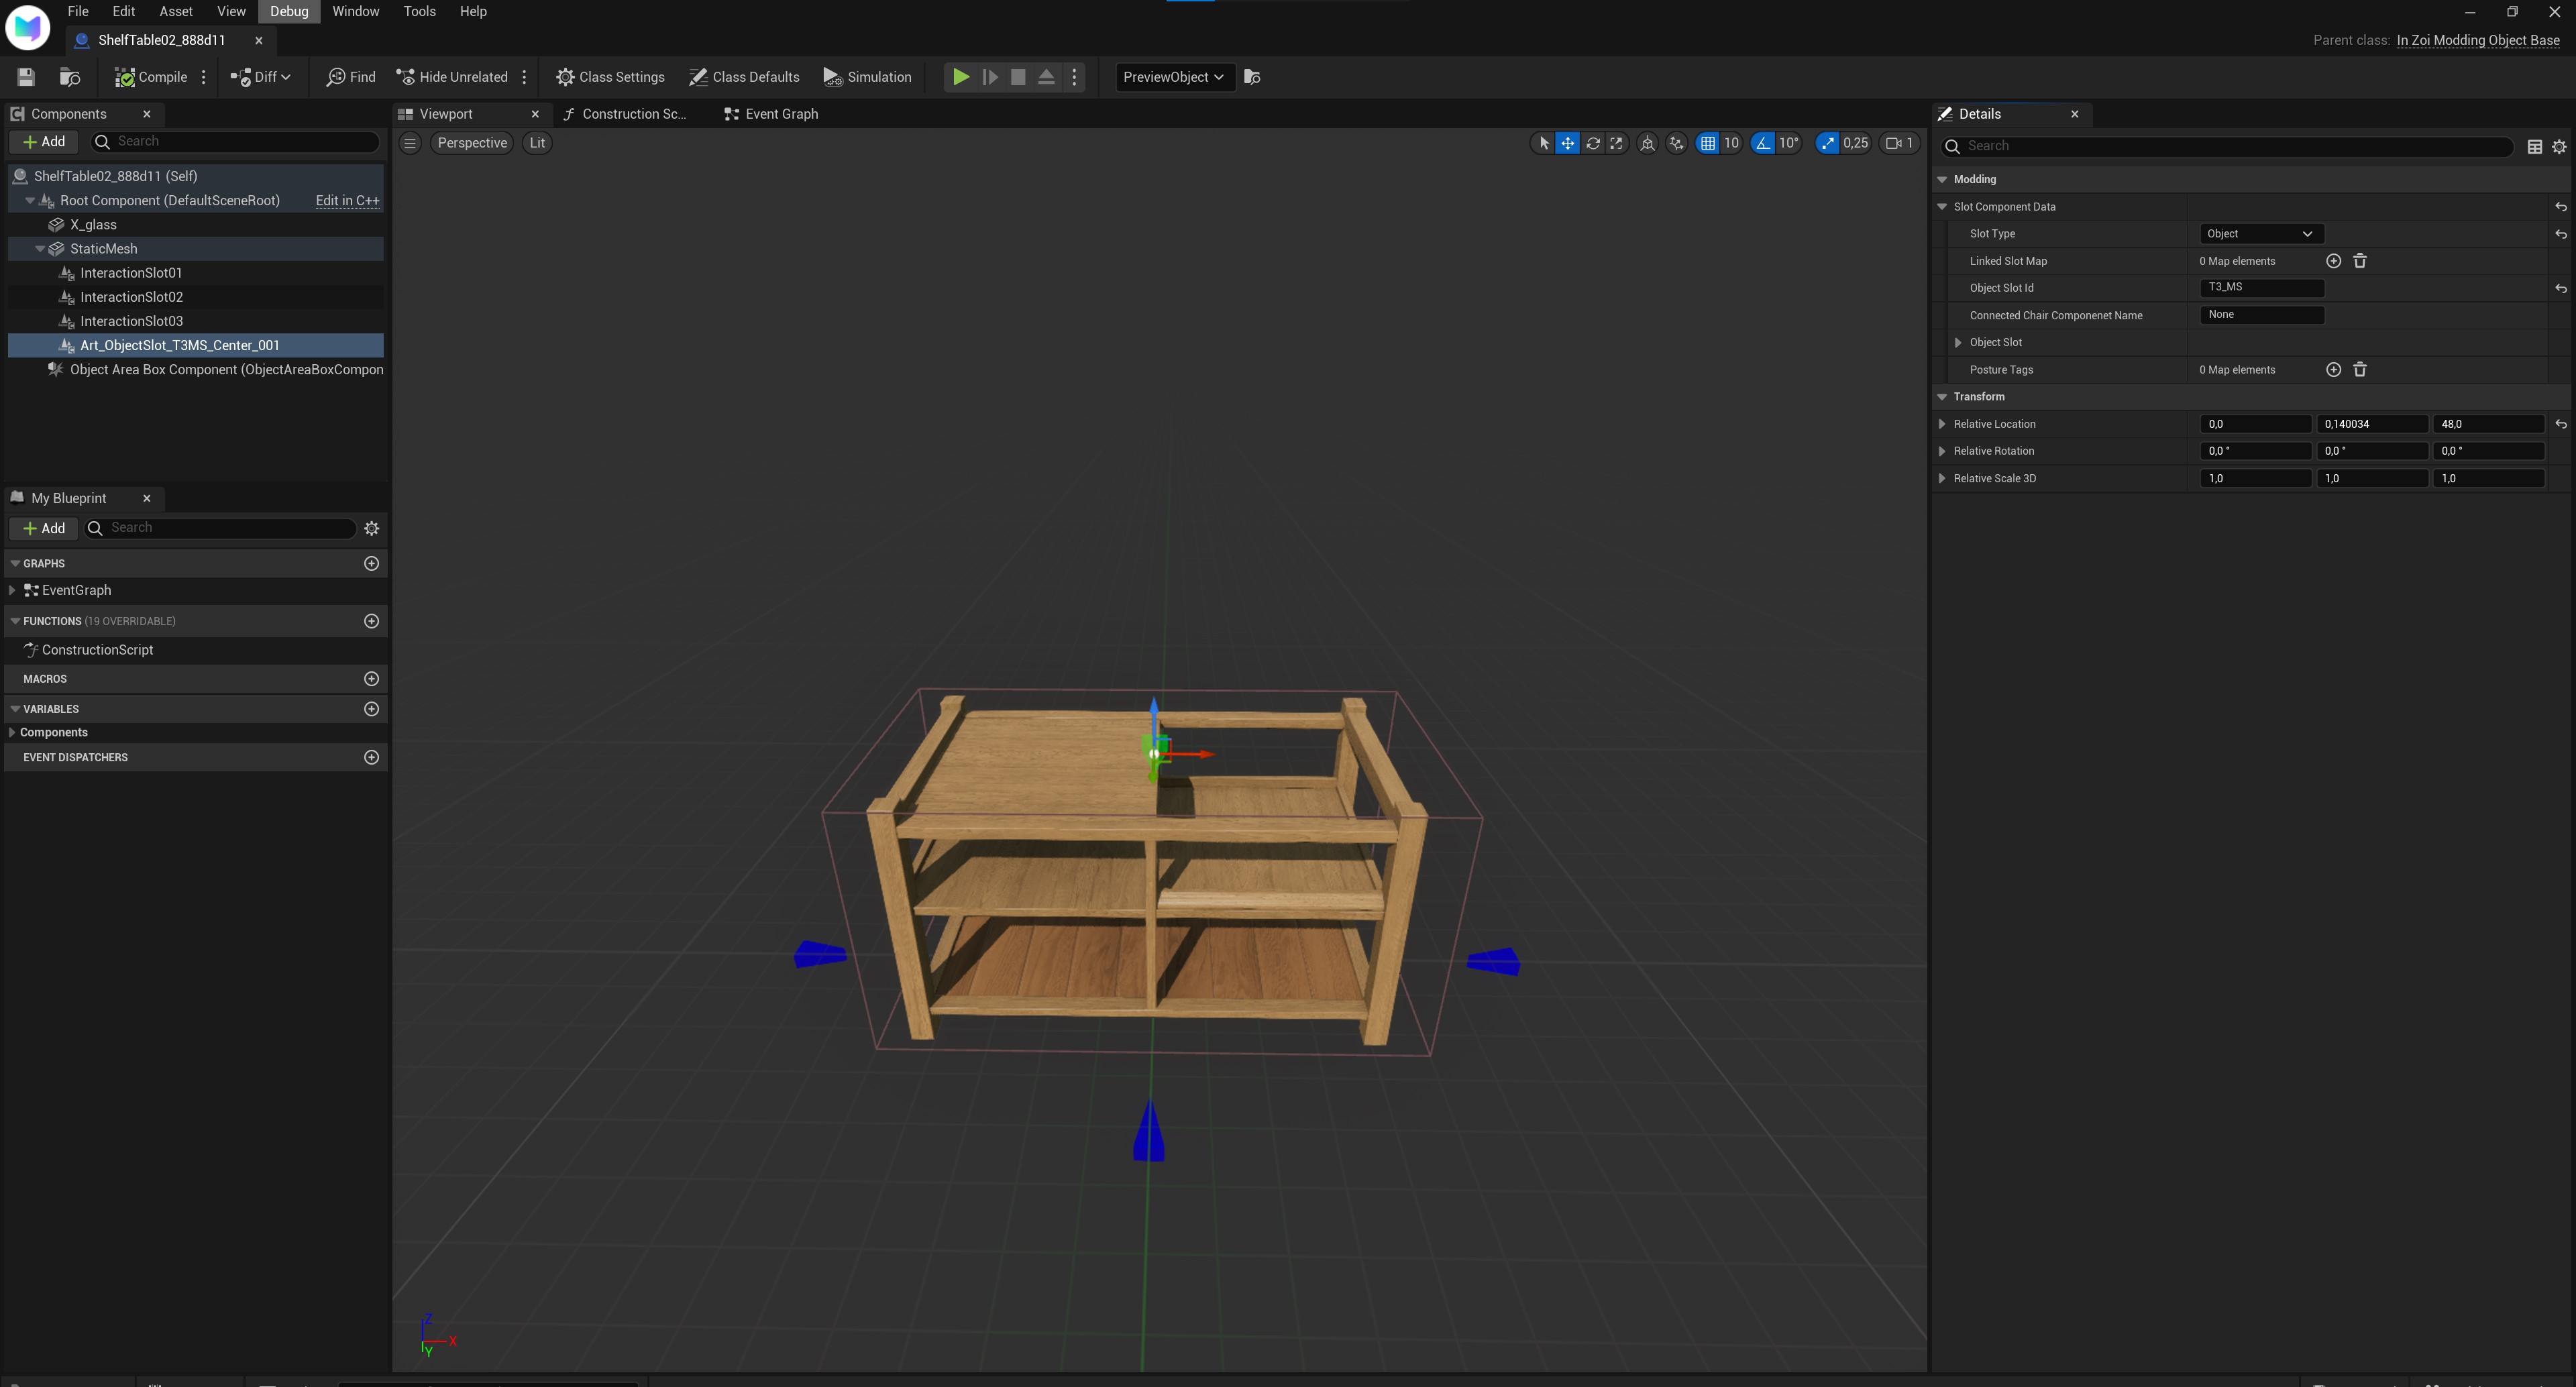Follow the In Zoi Modding Object Base link
Screen dimensions: 2576x1387
[x=2478, y=40]
